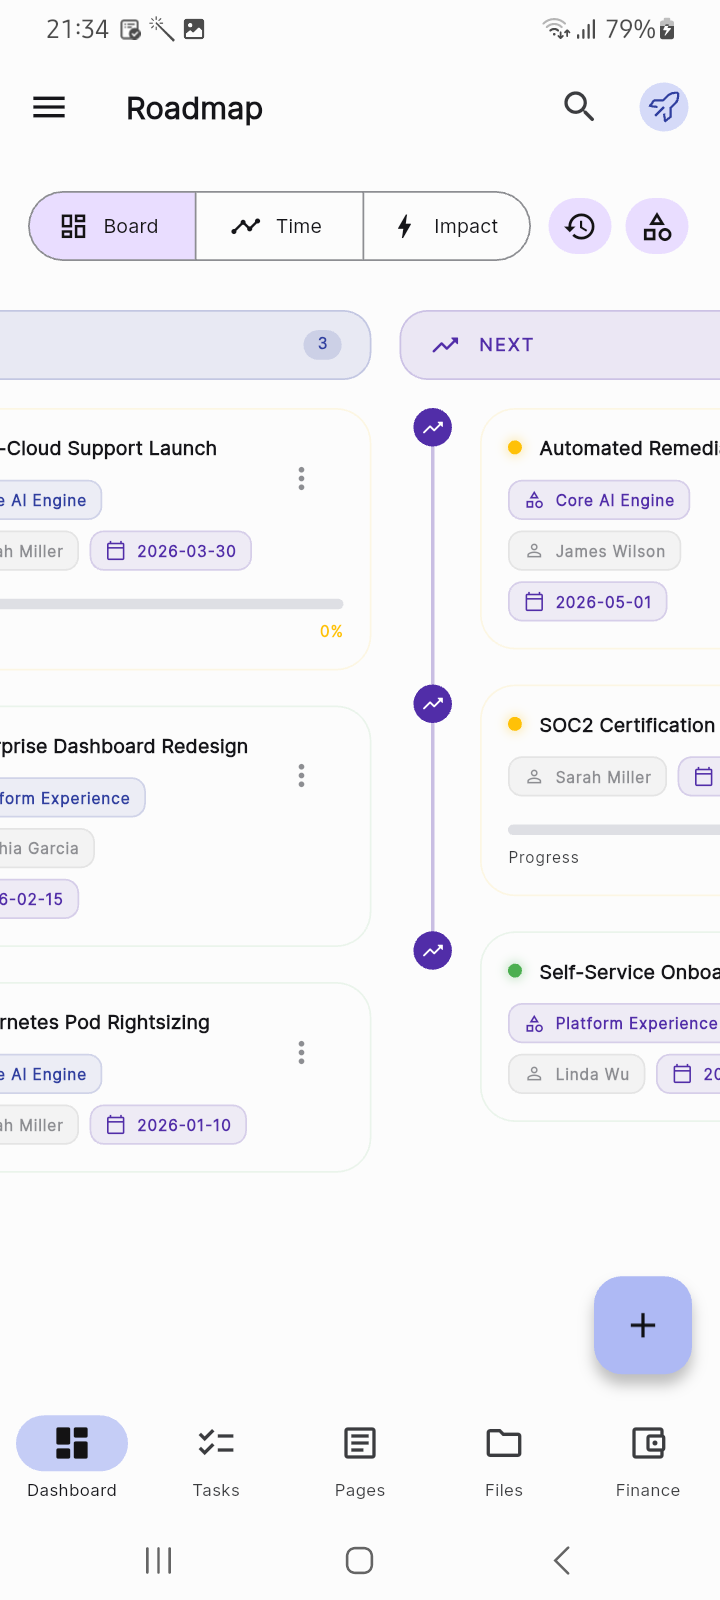
Task: Open the version history icon
Action: (x=580, y=226)
